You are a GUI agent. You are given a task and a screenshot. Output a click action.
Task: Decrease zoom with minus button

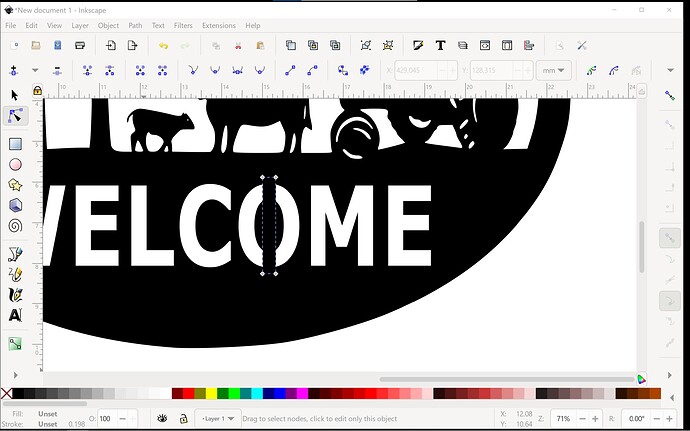583,419
